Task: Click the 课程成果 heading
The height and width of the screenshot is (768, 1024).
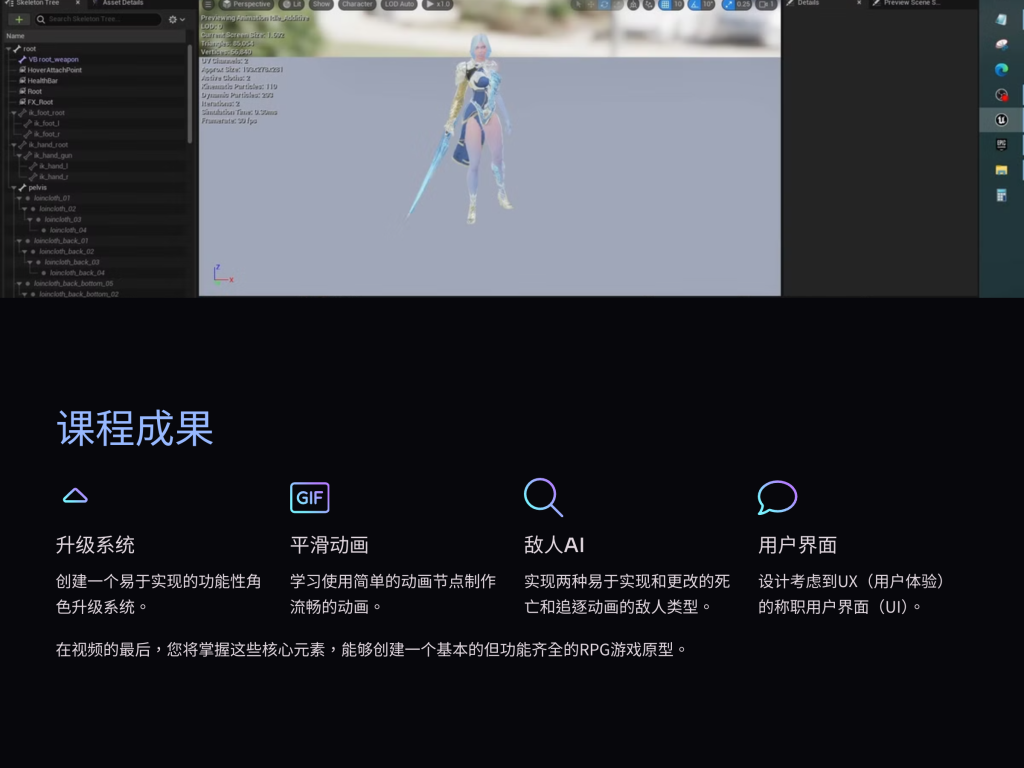Action: [135, 428]
